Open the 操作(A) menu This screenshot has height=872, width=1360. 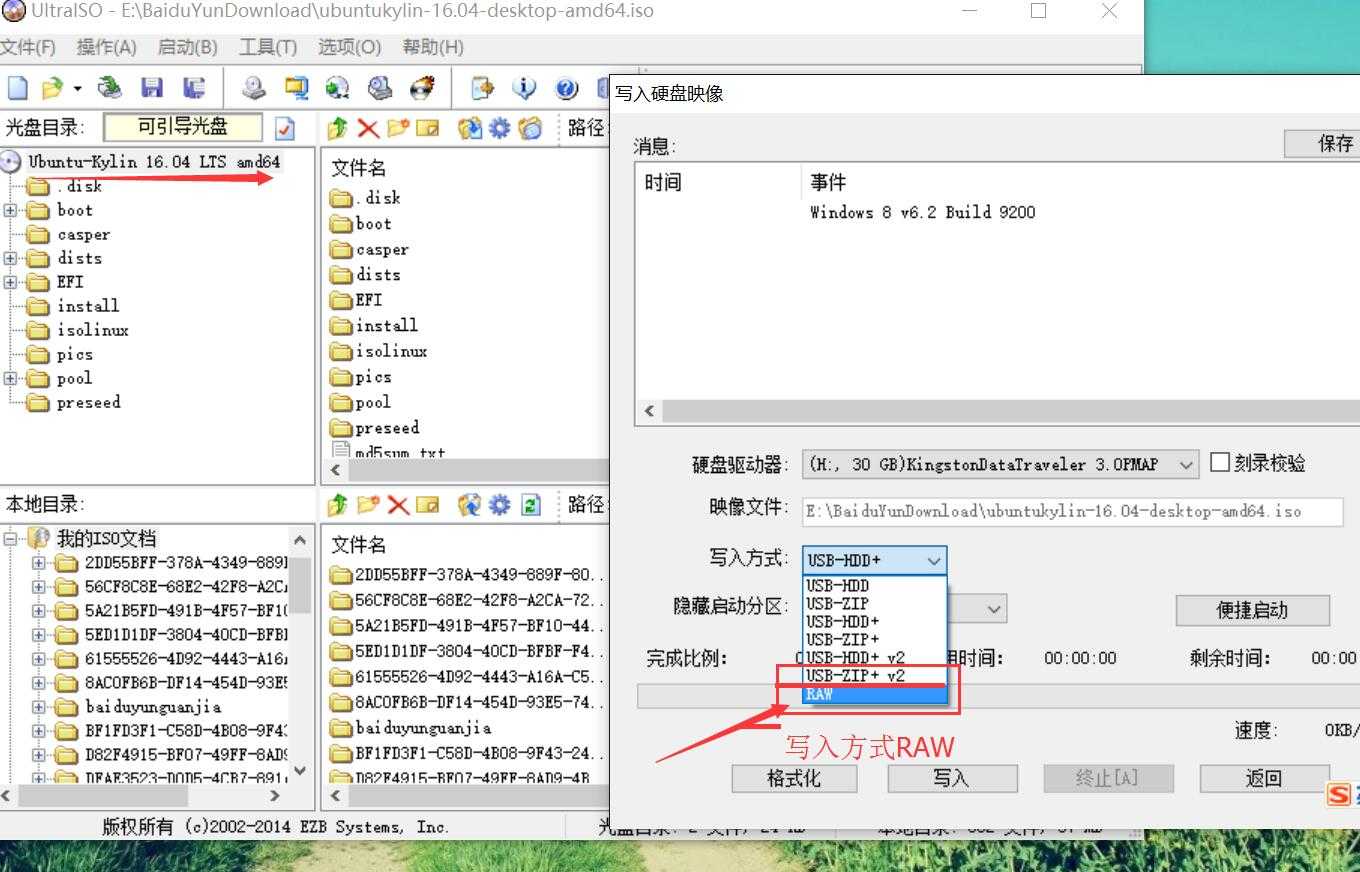pyautogui.click(x=106, y=47)
